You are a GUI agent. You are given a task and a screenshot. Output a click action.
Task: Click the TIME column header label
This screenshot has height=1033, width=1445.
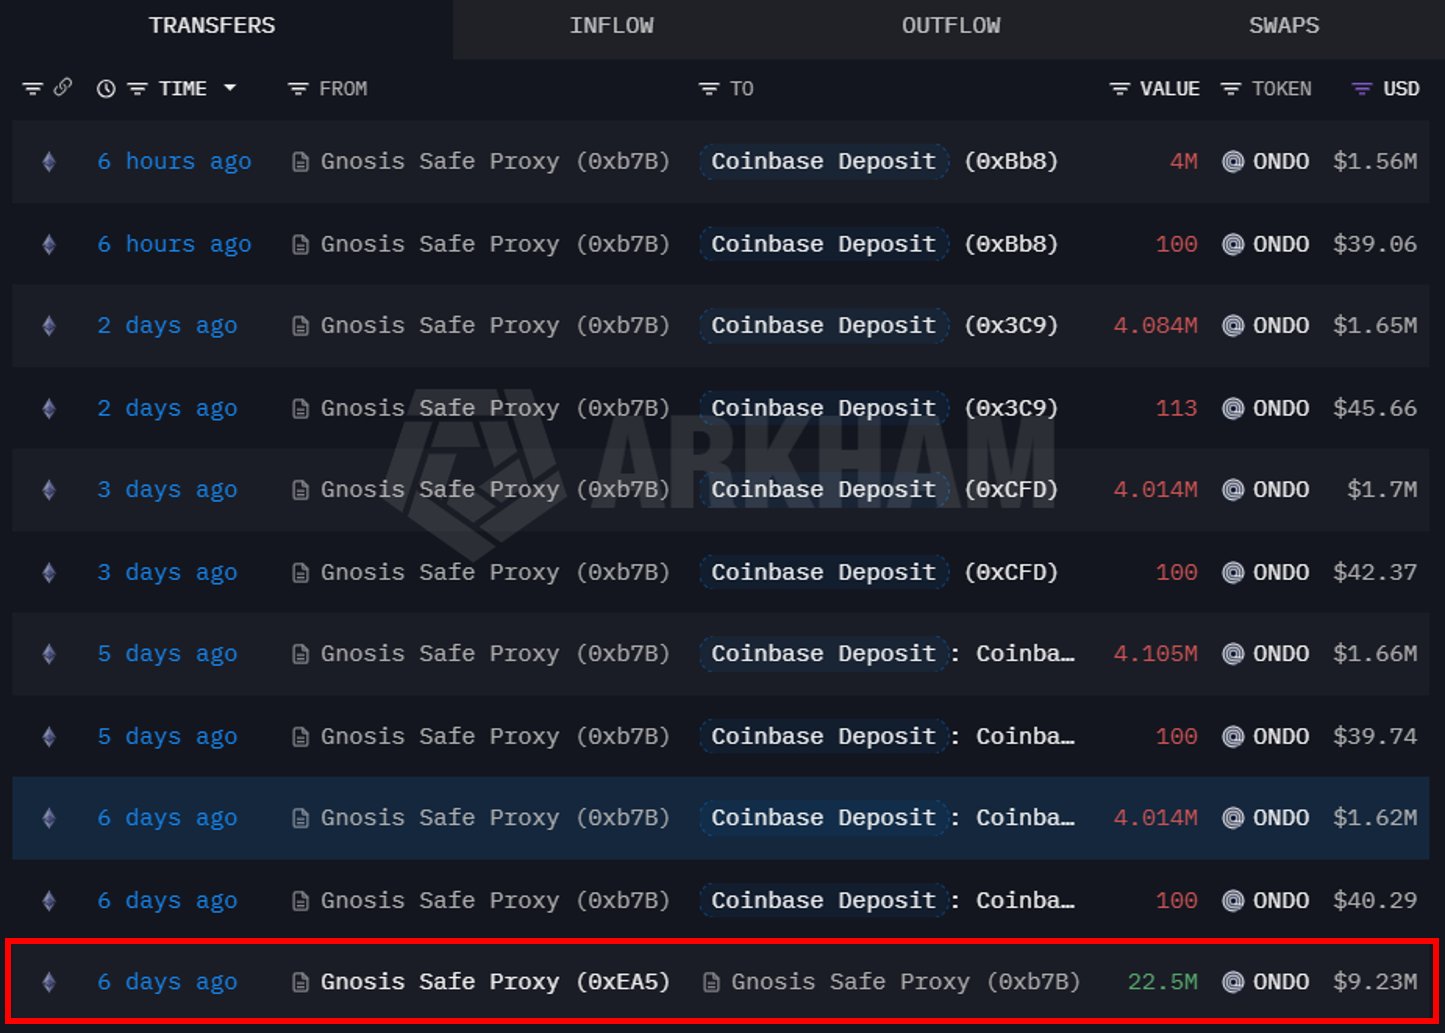coord(183,89)
